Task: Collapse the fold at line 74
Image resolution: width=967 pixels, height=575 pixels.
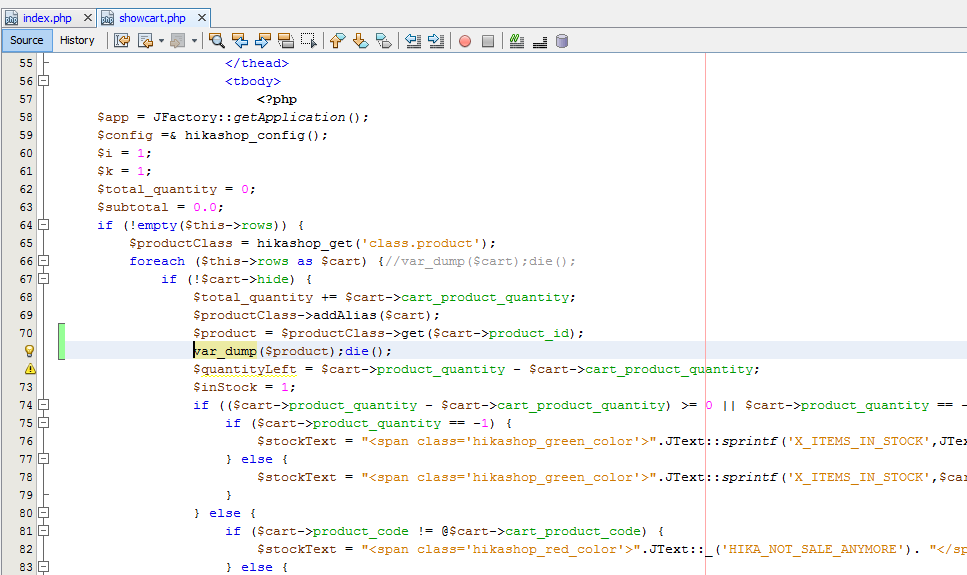Action: [44, 405]
